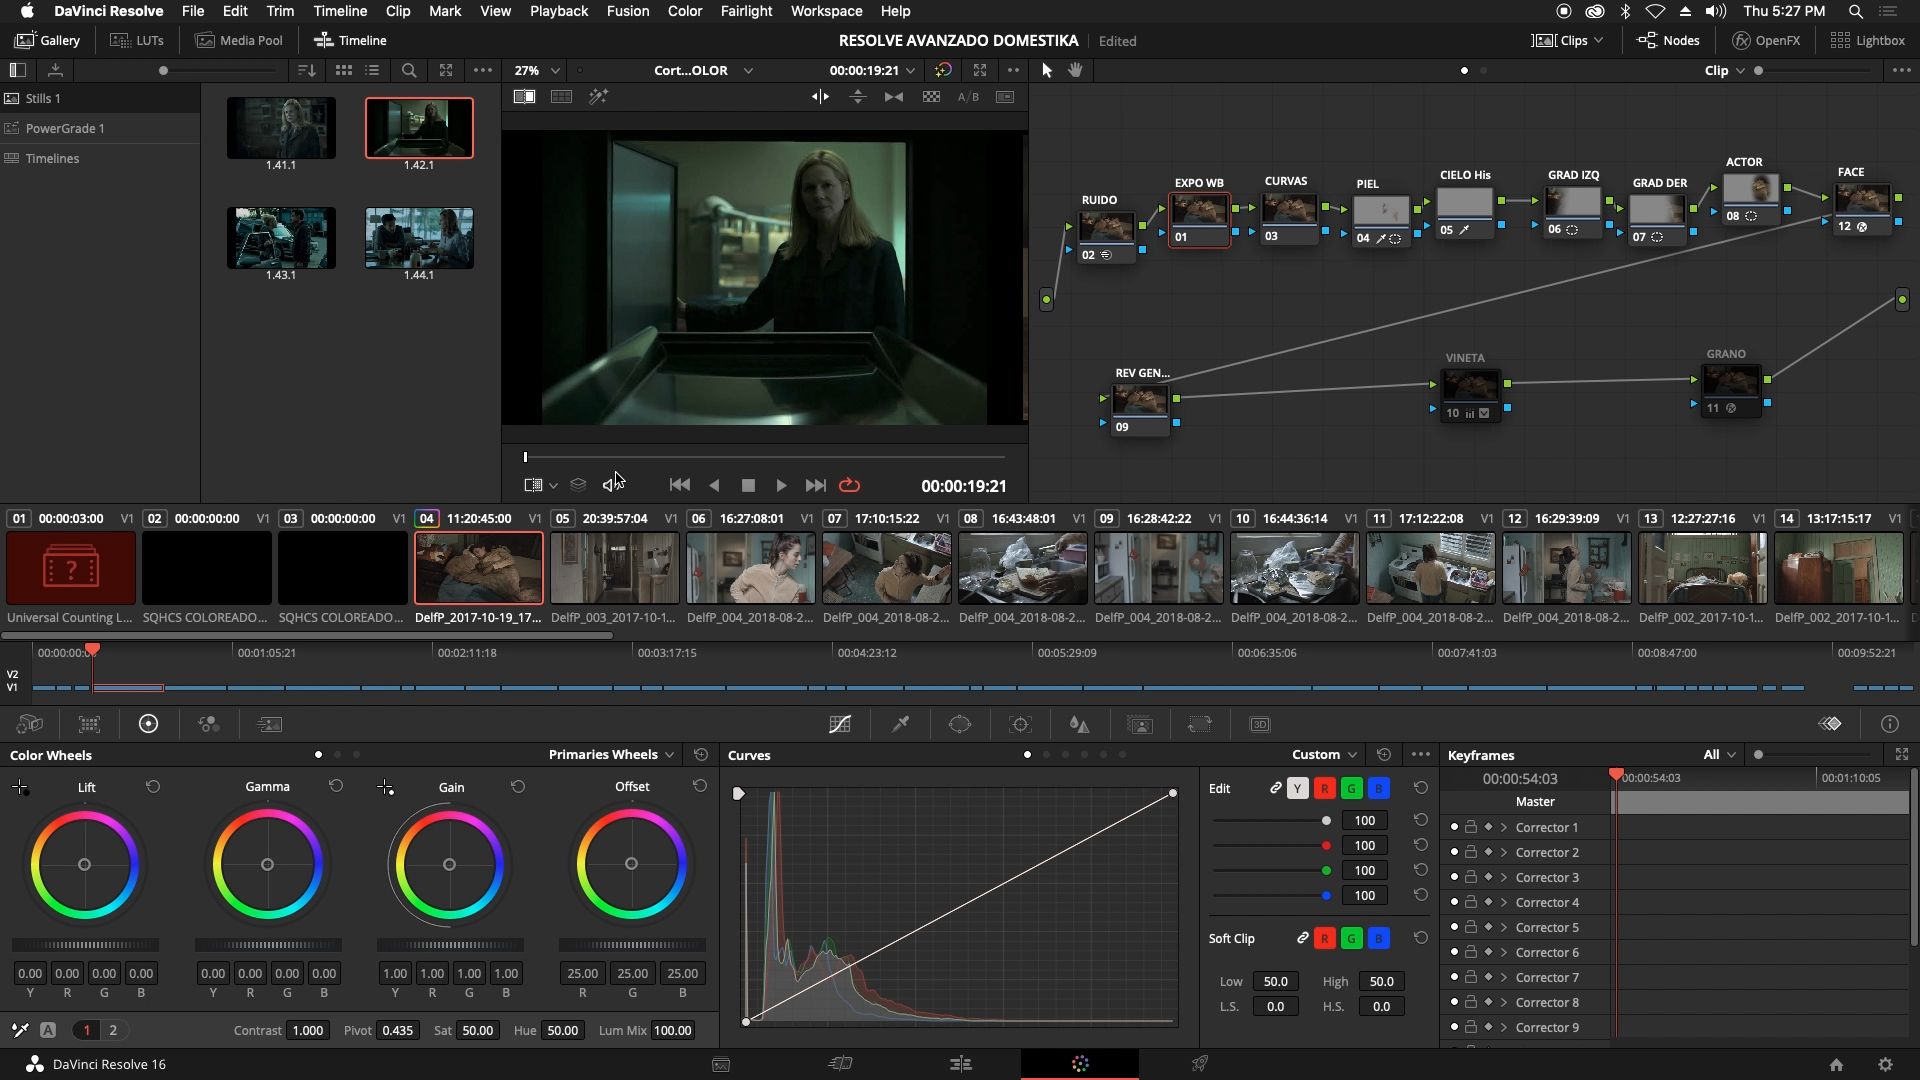Show the OpenFX panel
Image resolution: width=1920 pixels, height=1080 pixels.
[1766, 40]
